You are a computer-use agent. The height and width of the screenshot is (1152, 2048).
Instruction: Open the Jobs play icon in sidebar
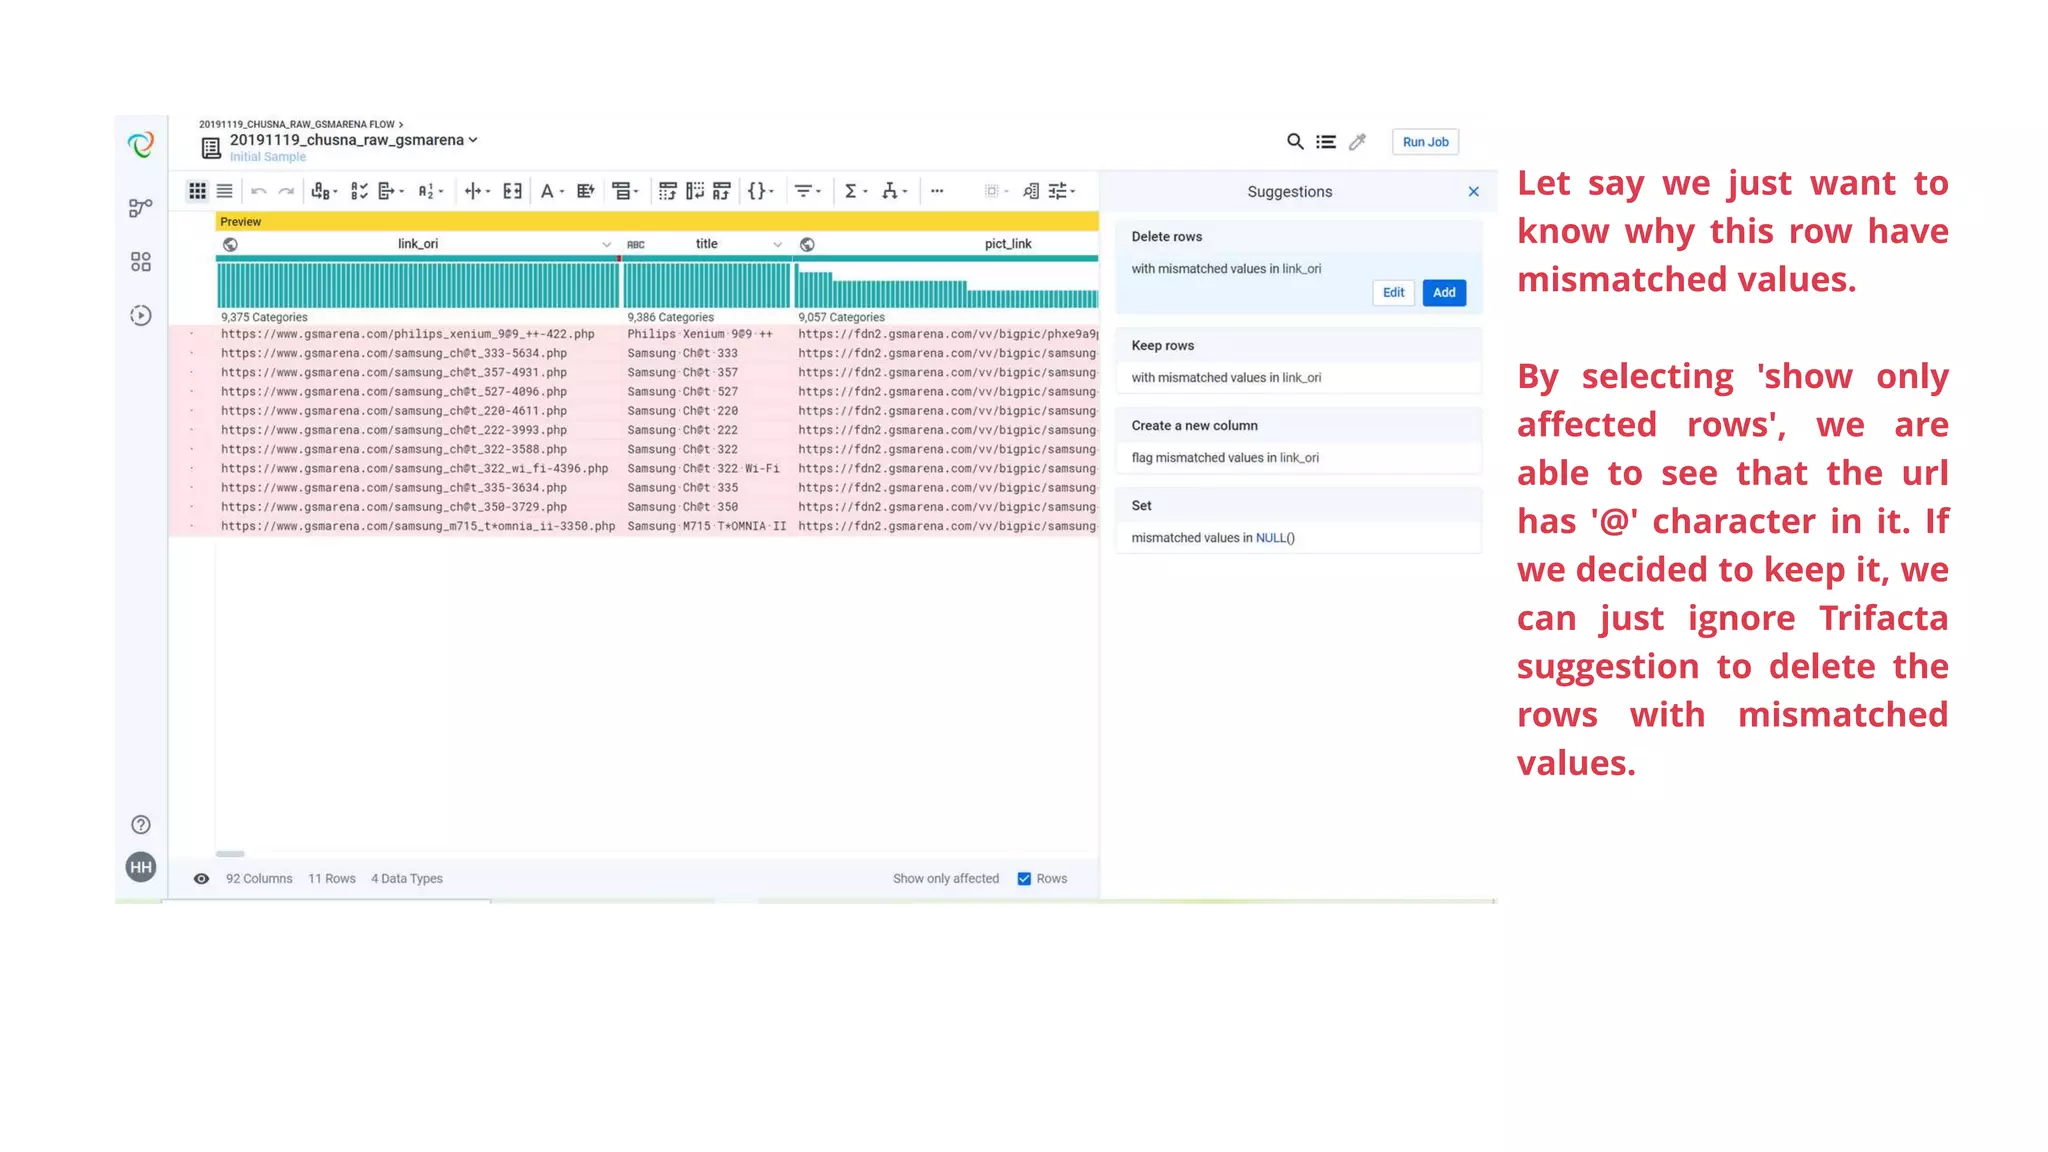(141, 316)
